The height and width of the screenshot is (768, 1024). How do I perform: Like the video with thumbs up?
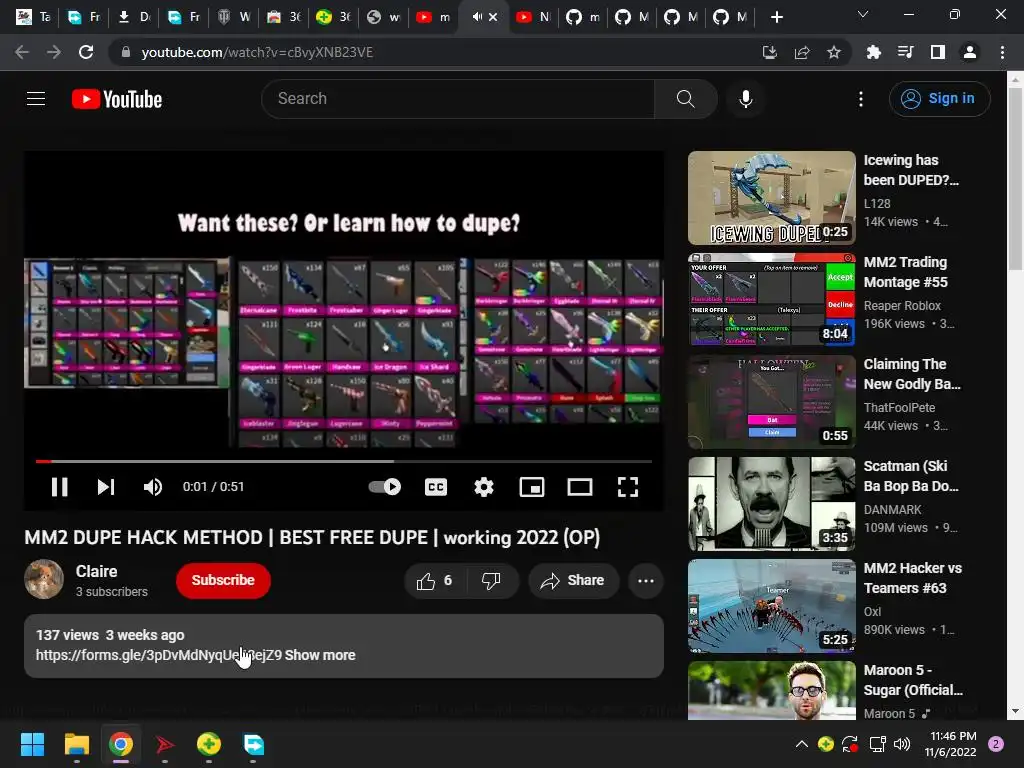tap(436, 581)
